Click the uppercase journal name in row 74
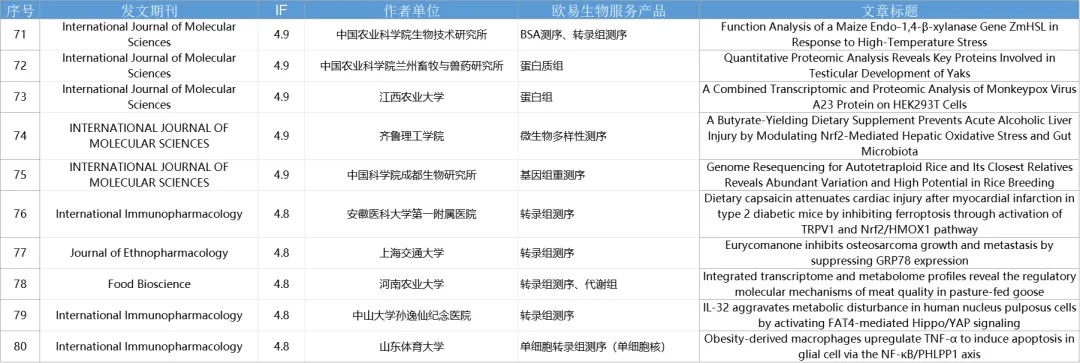This screenshot has width=1080, height=363. tap(149, 136)
